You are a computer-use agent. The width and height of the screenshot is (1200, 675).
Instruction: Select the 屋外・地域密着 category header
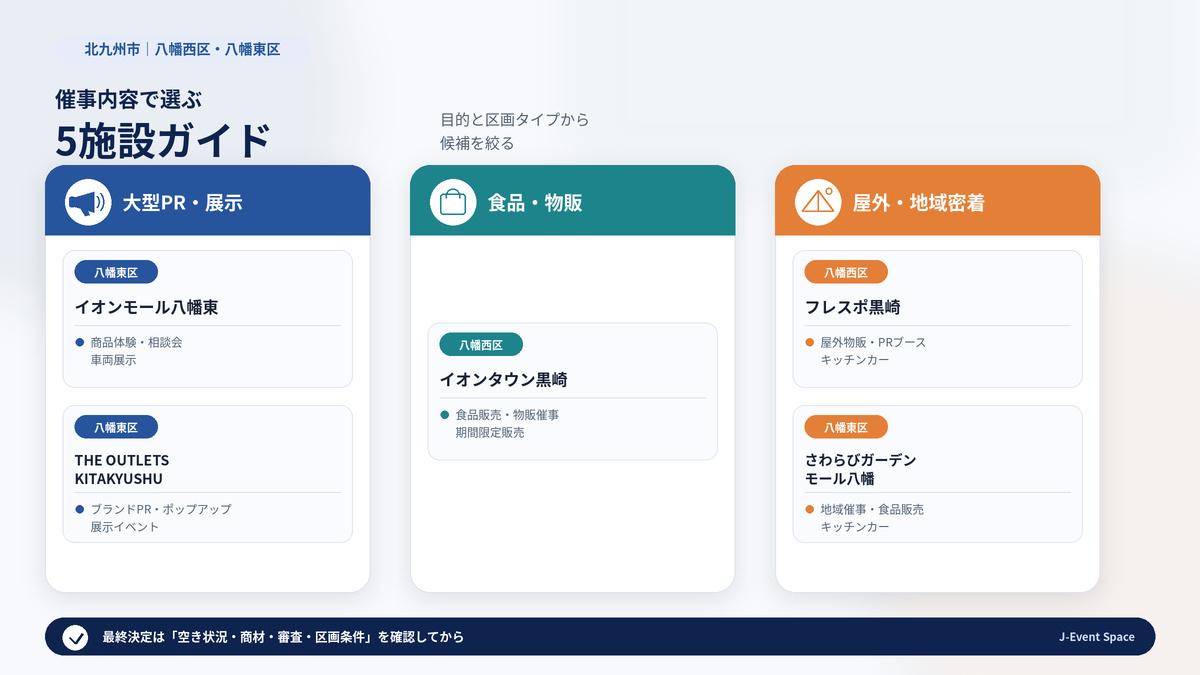pos(938,201)
